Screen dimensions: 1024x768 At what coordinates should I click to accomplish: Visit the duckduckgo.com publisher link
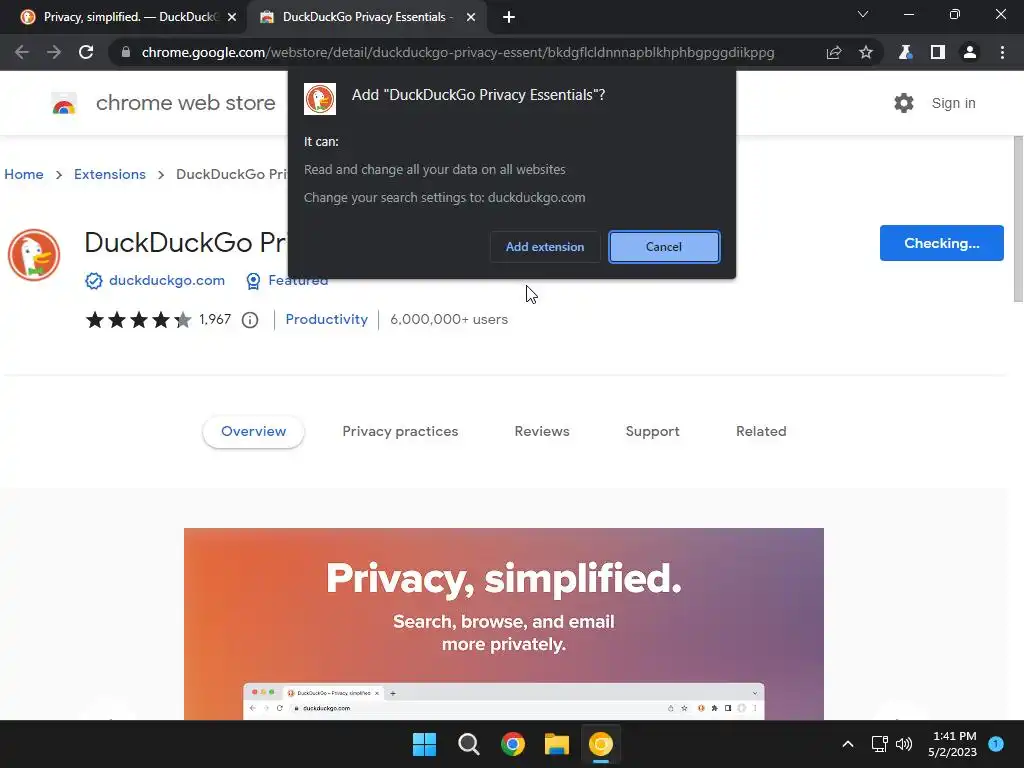[x=167, y=281]
